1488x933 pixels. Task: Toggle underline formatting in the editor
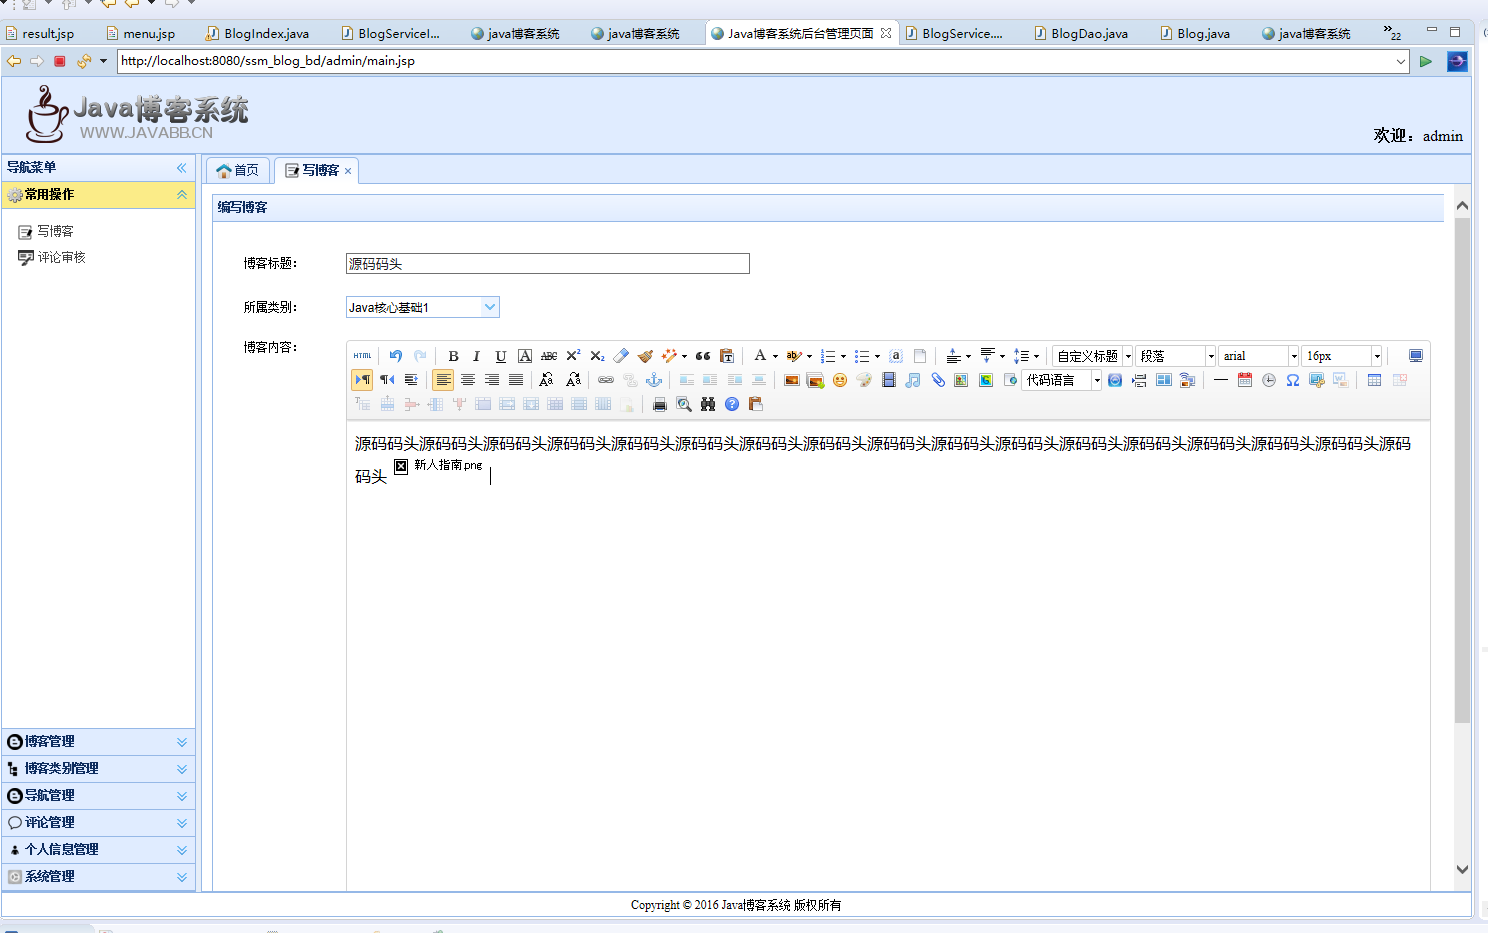501,356
